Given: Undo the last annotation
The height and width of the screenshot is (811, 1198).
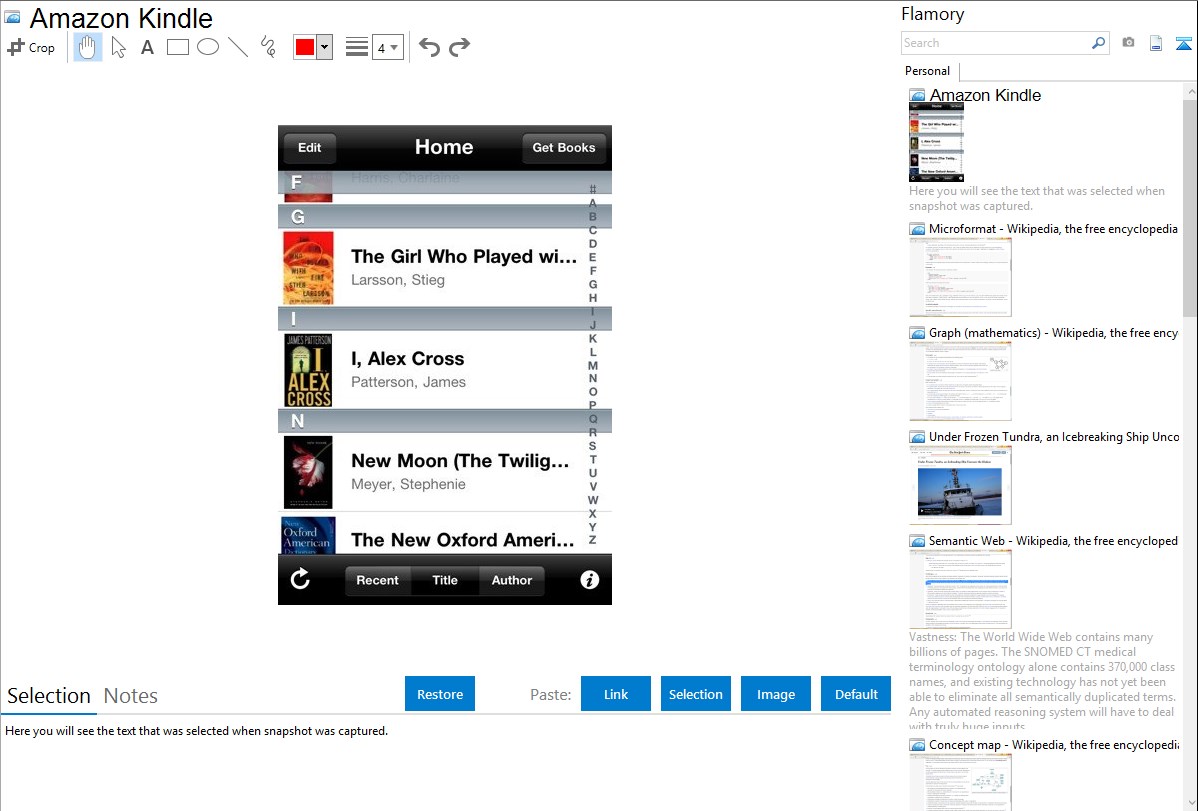Looking at the screenshot, I should pyautogui.click(x=429, y=47).
